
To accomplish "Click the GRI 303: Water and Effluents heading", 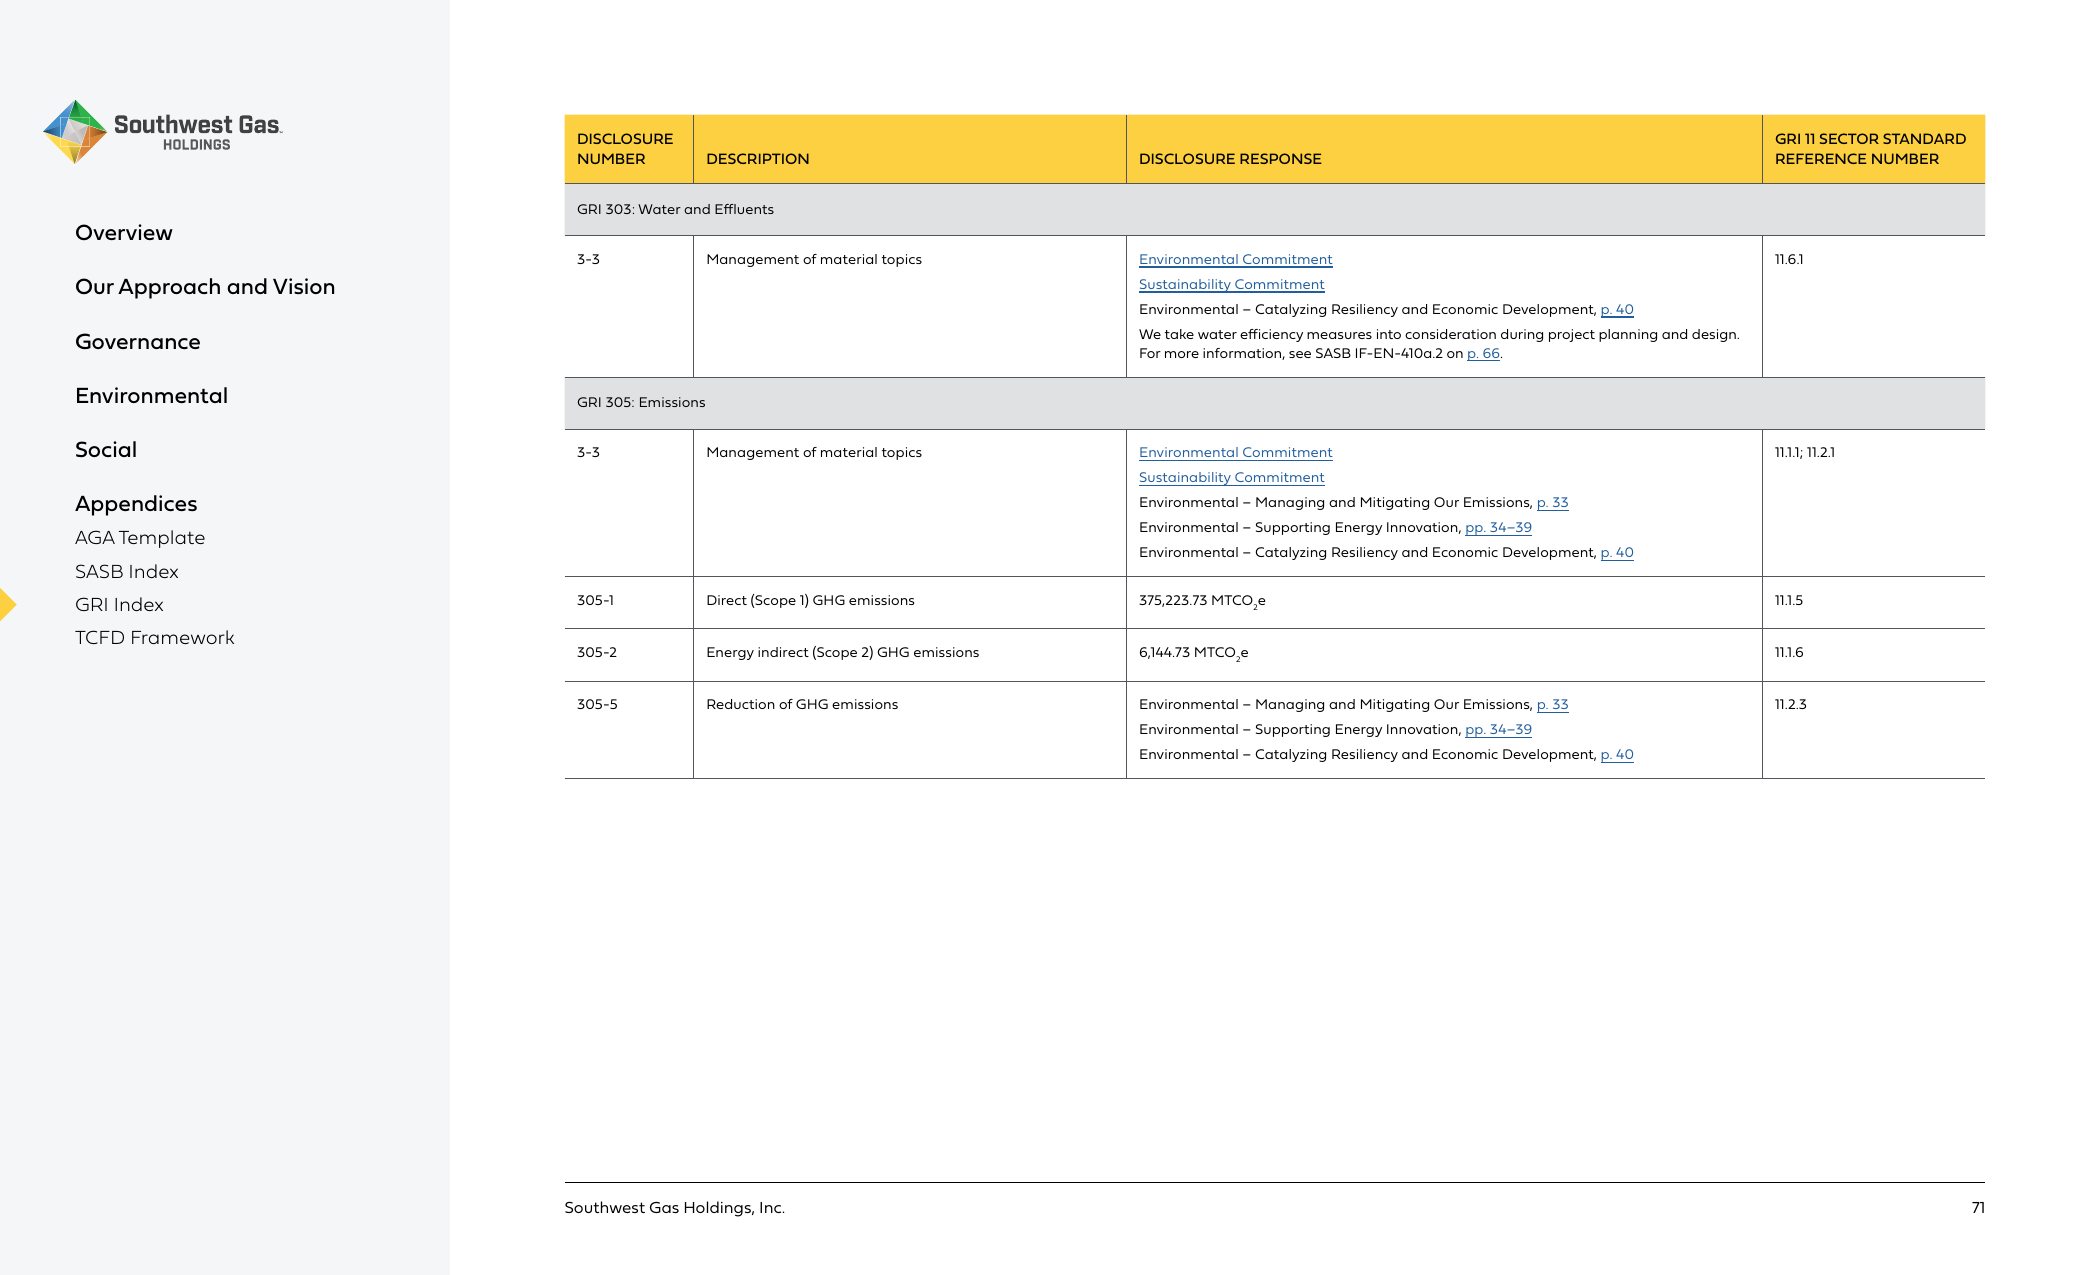I will 675,210.
